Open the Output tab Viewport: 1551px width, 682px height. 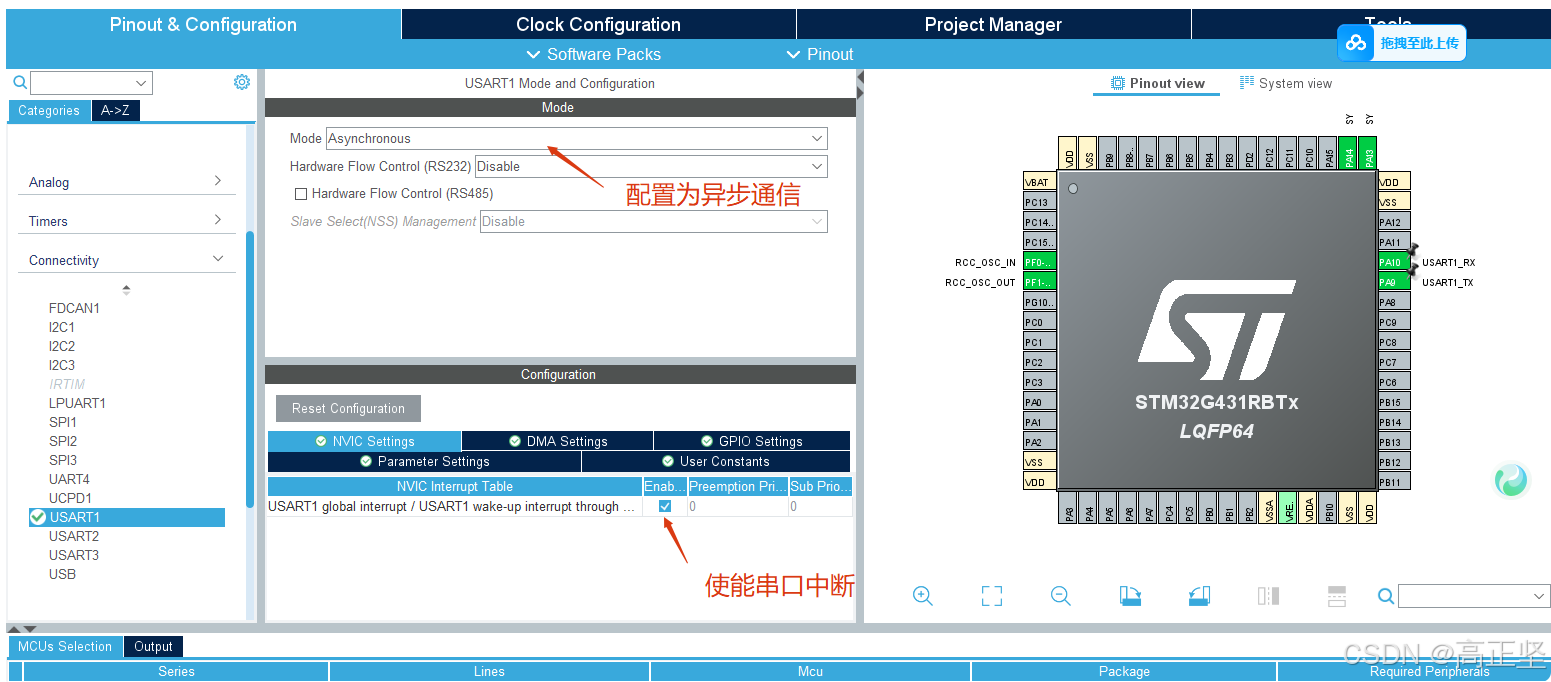click(x=153, y=646)
